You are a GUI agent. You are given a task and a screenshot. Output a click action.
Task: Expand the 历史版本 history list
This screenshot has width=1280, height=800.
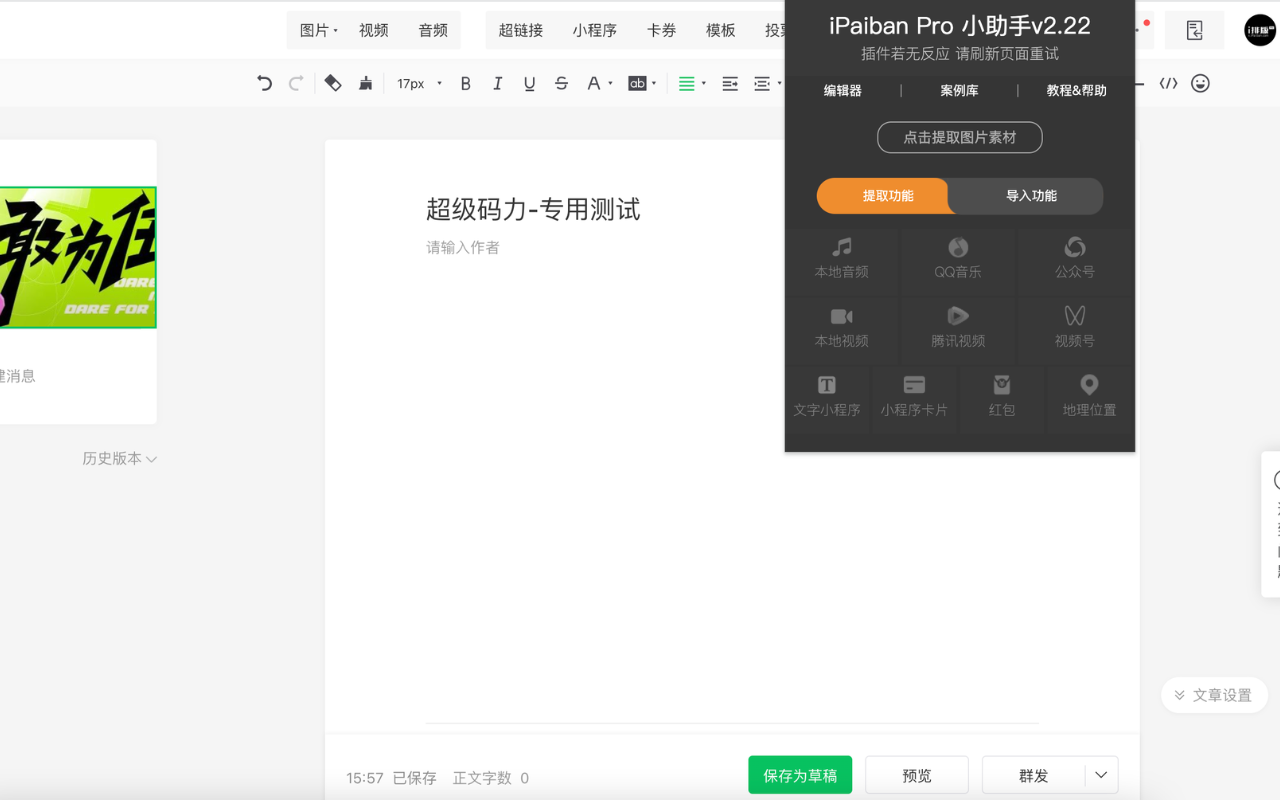119,459
